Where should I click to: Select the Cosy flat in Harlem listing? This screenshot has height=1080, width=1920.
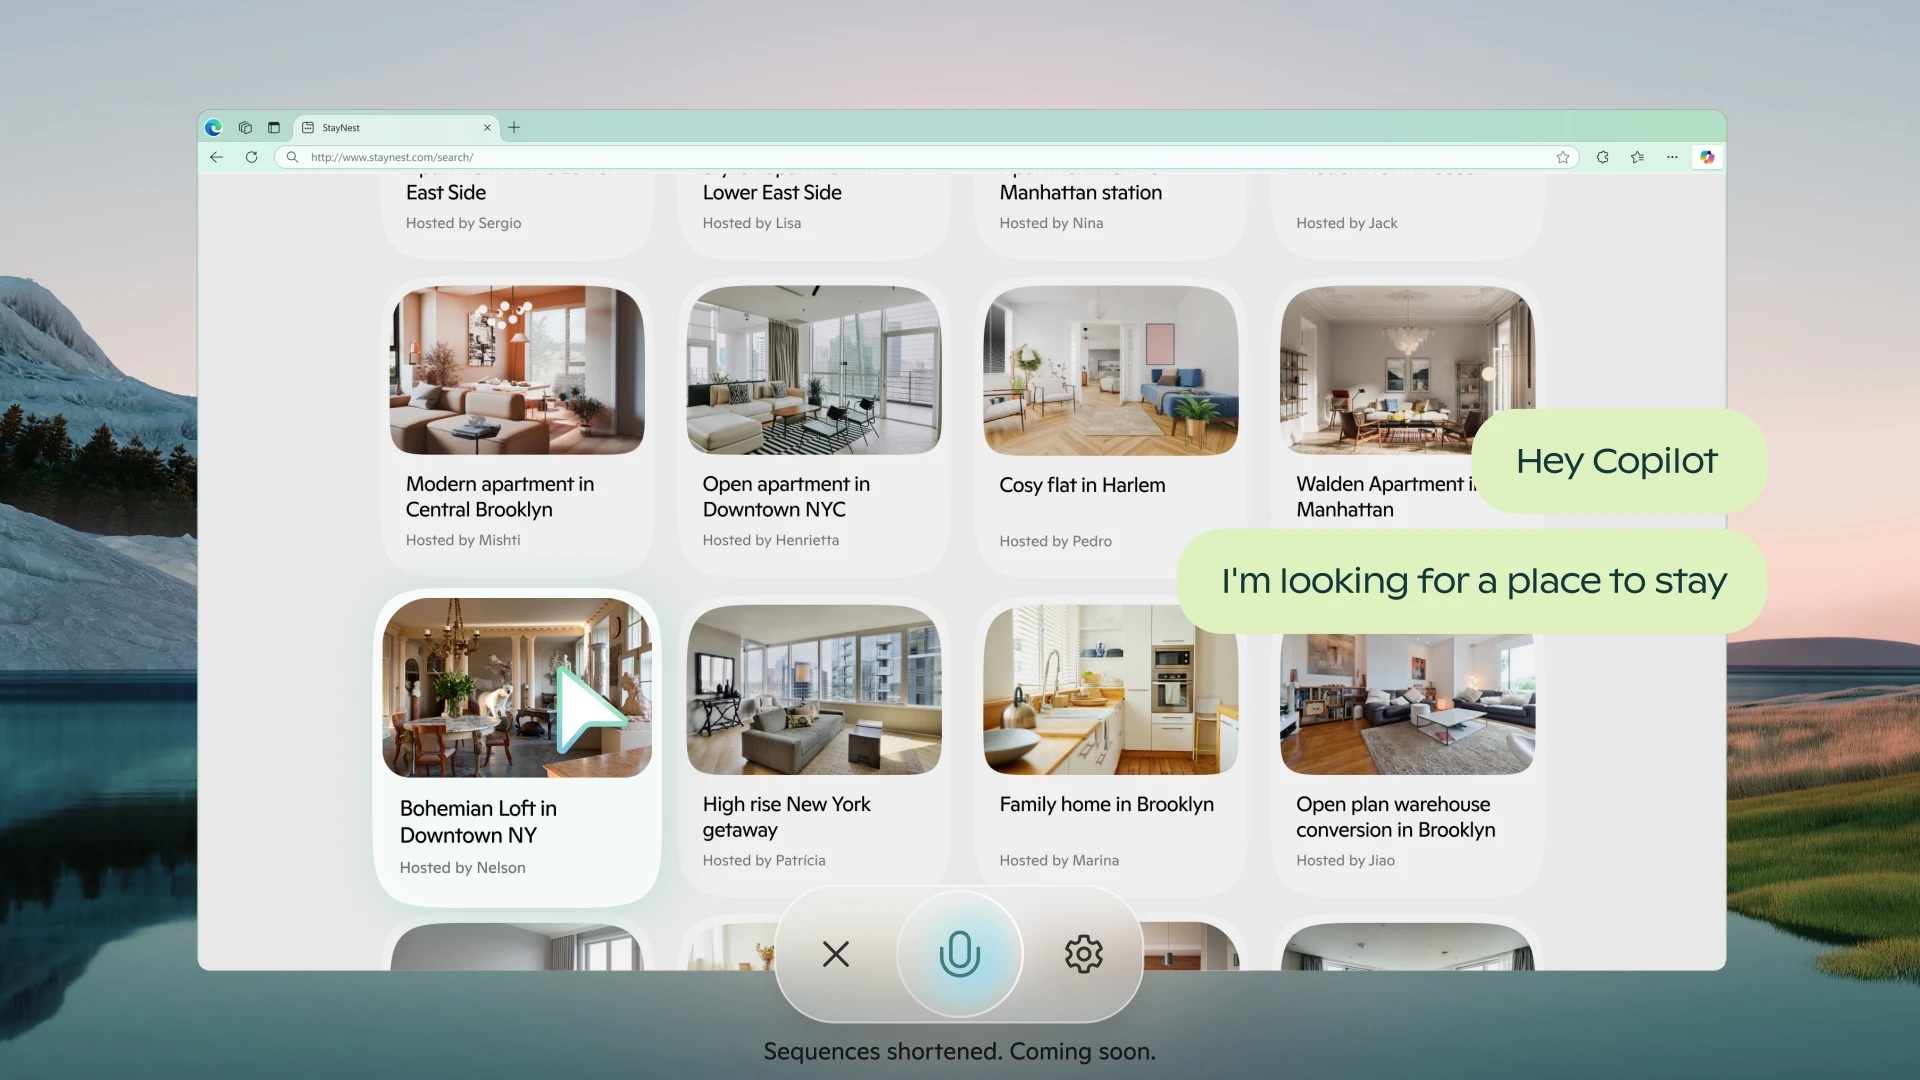click(1110, 417)
